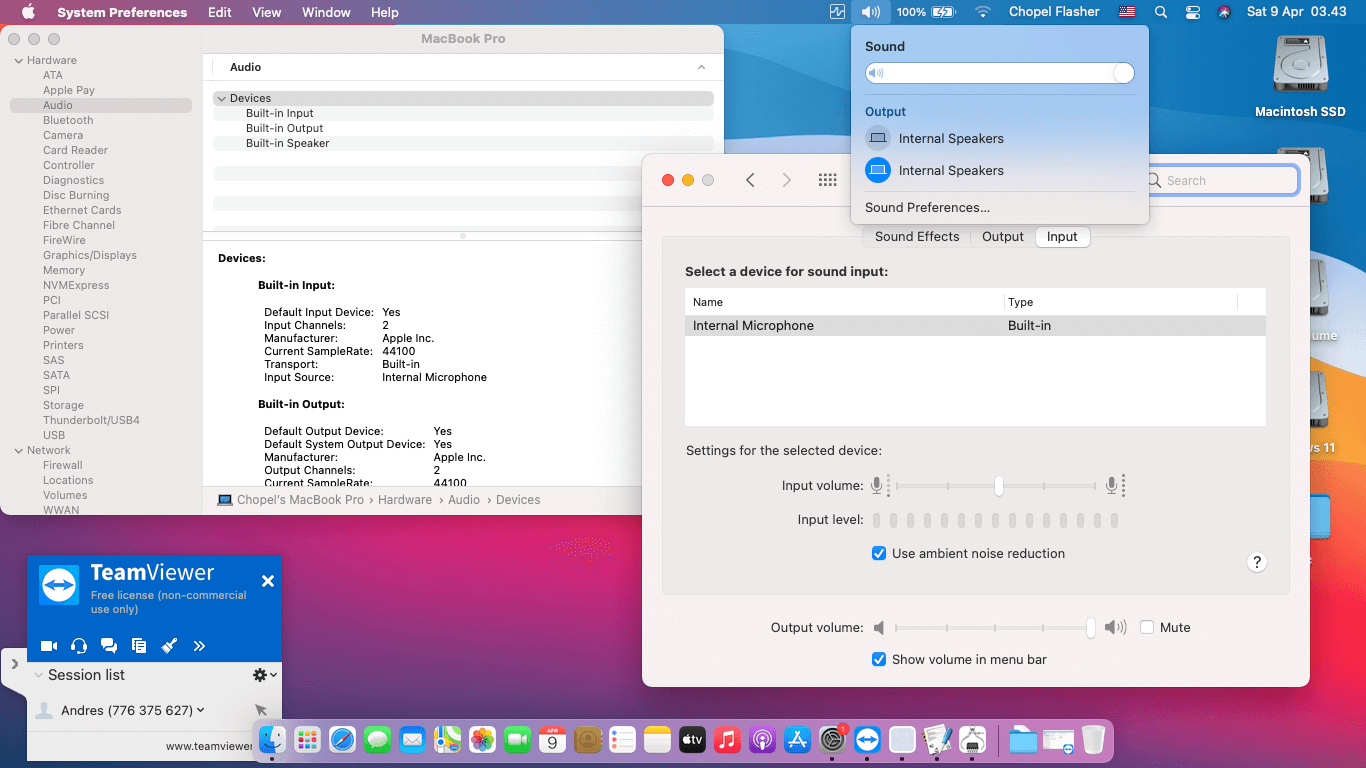
Task: Open the TeamViewer gear settings dropdown
Action: (264, 675)
